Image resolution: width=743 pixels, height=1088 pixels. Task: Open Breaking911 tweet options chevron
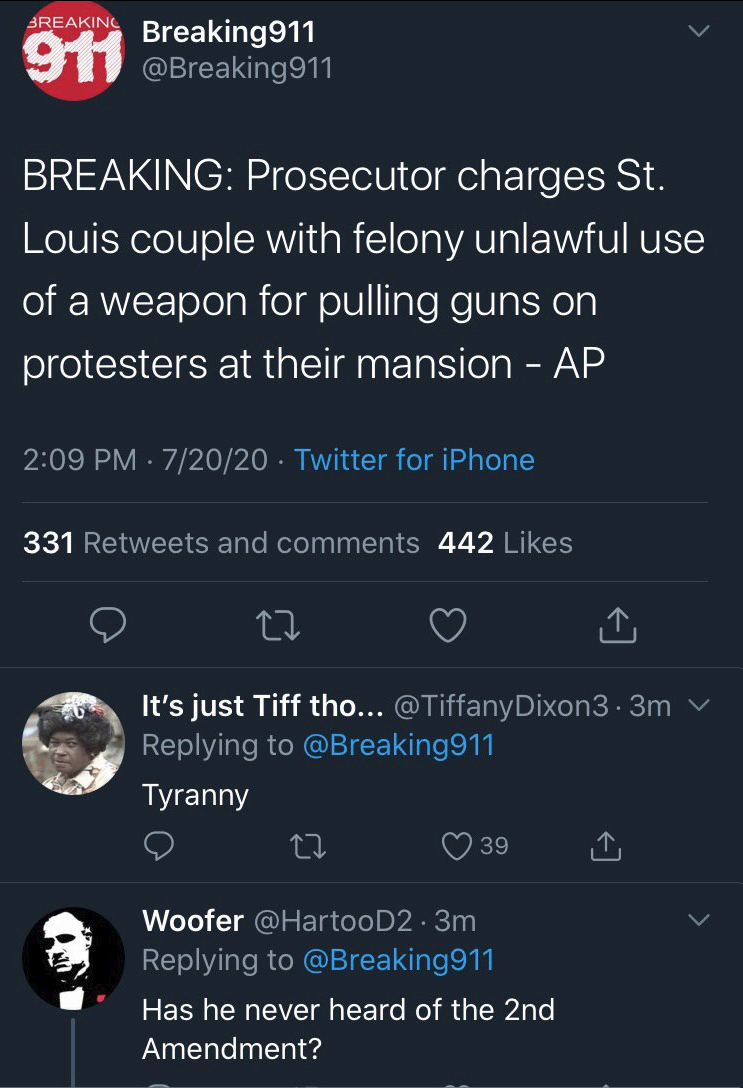699,32
